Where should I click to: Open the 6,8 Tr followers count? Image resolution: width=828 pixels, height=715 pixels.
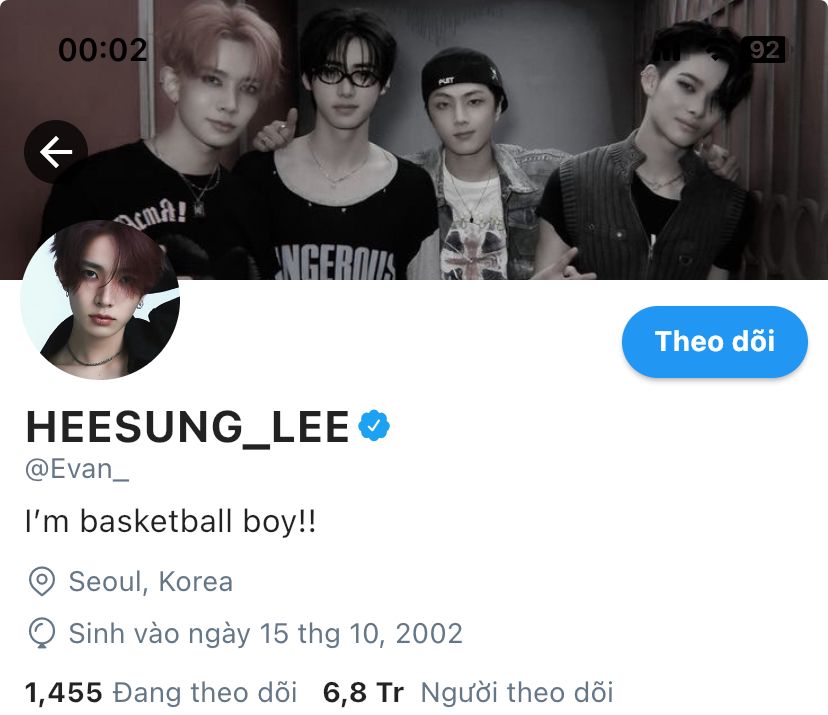(x=363, y=692)
